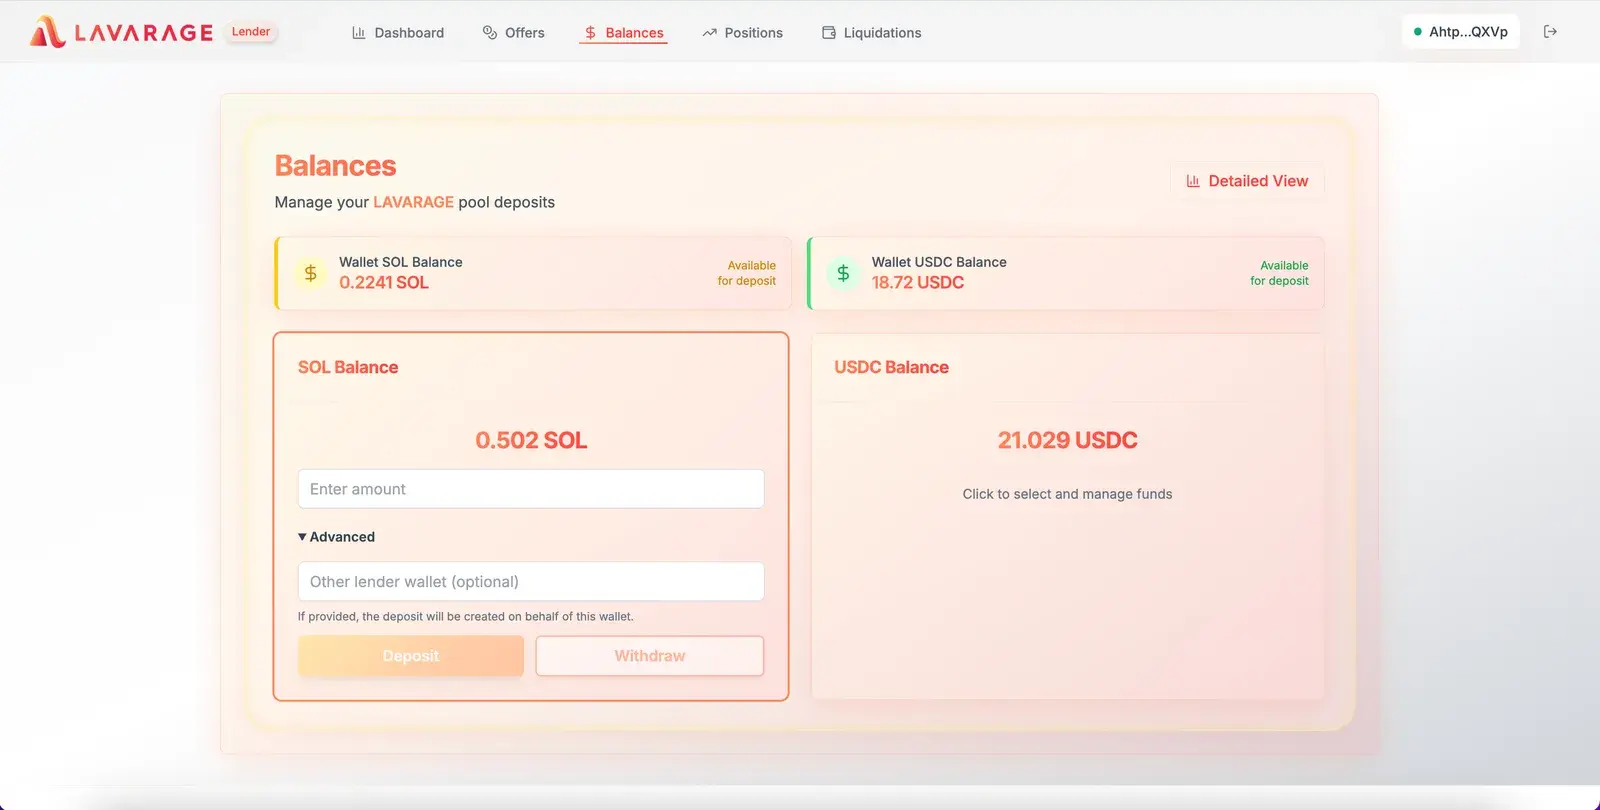Click the Positions trend arrow icon

tap(710, 33)
